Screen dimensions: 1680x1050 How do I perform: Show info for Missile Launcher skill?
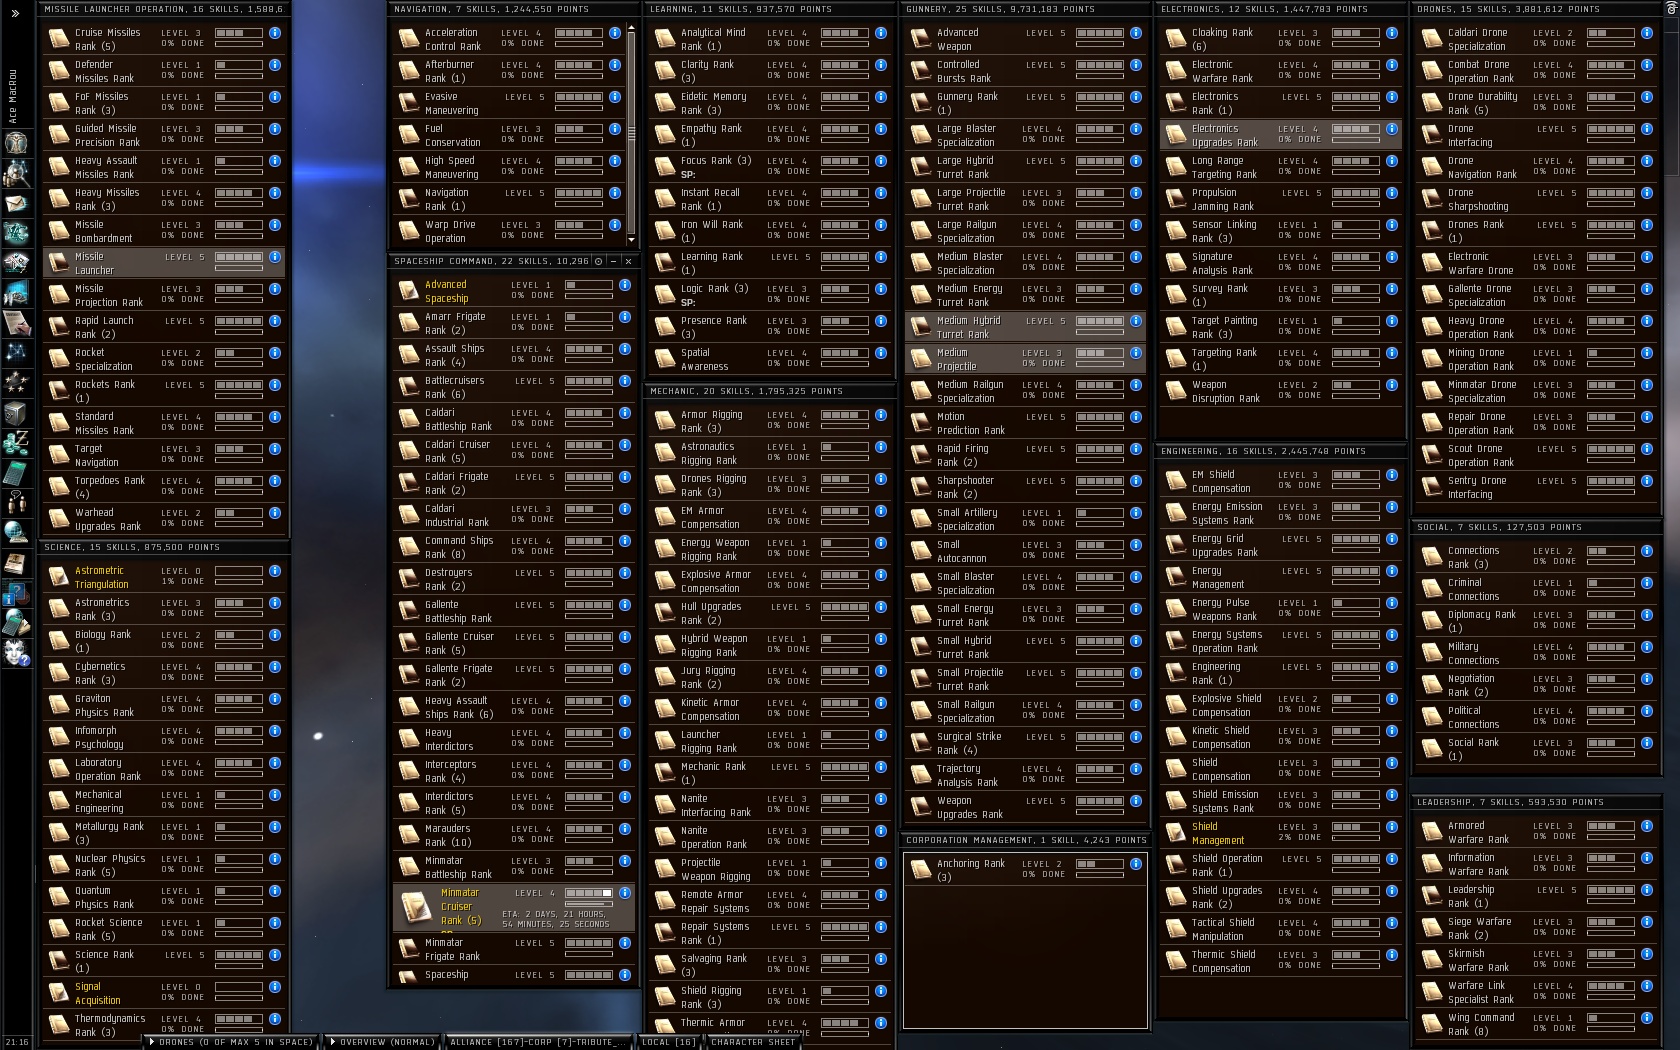pyautogui.click(x=275, y=257)
